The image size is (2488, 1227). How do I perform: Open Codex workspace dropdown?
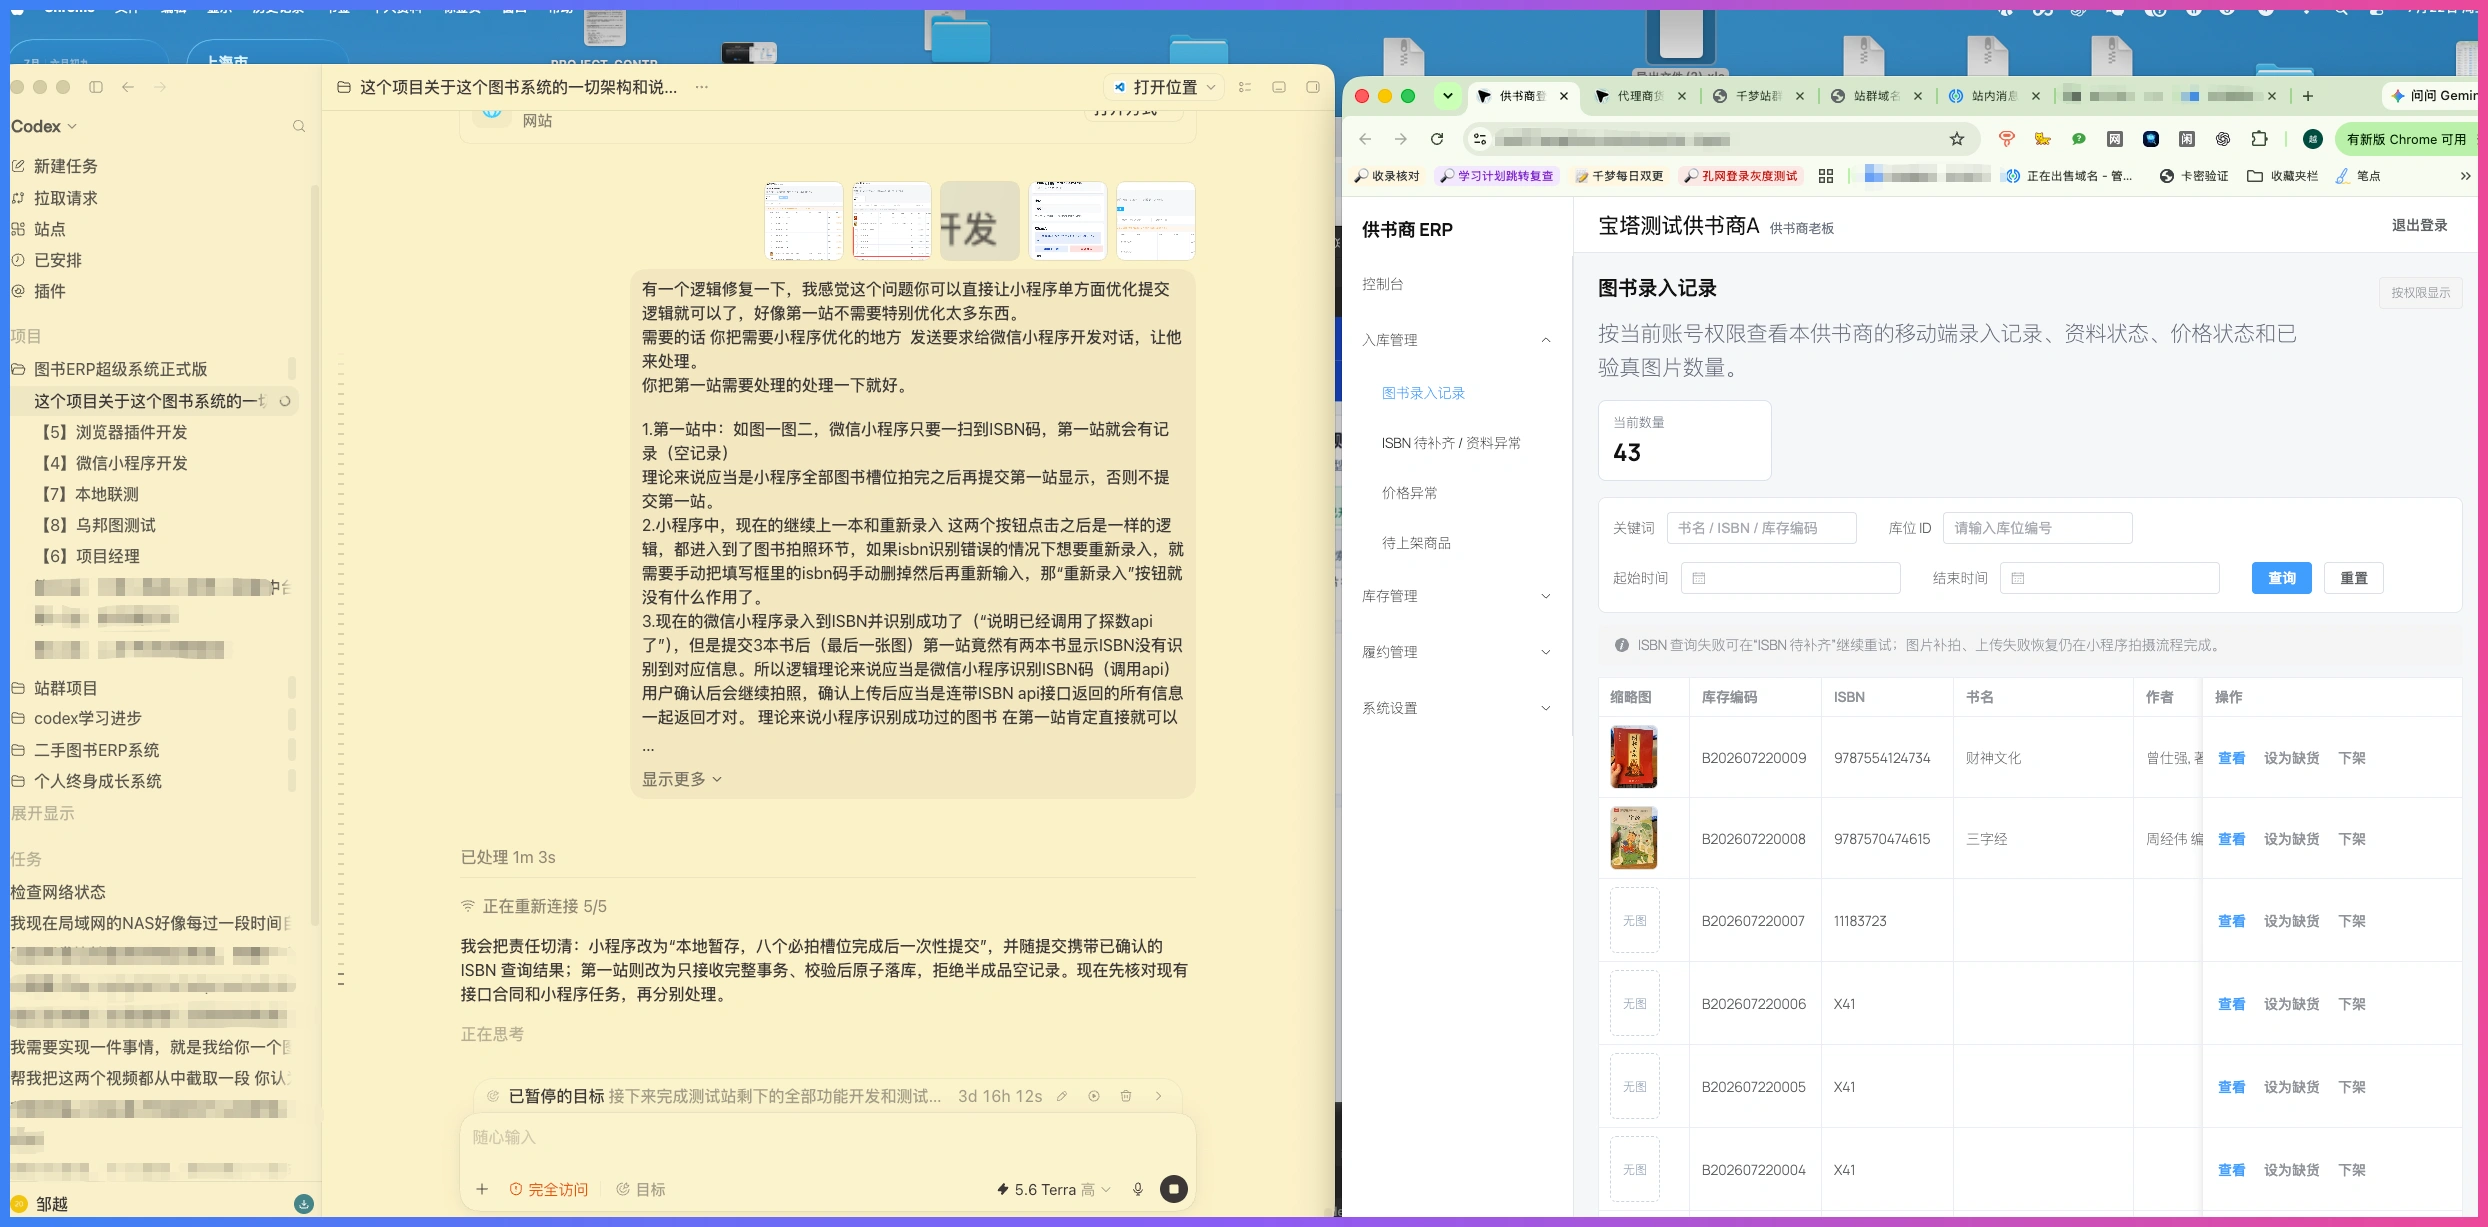coord(44,126)
